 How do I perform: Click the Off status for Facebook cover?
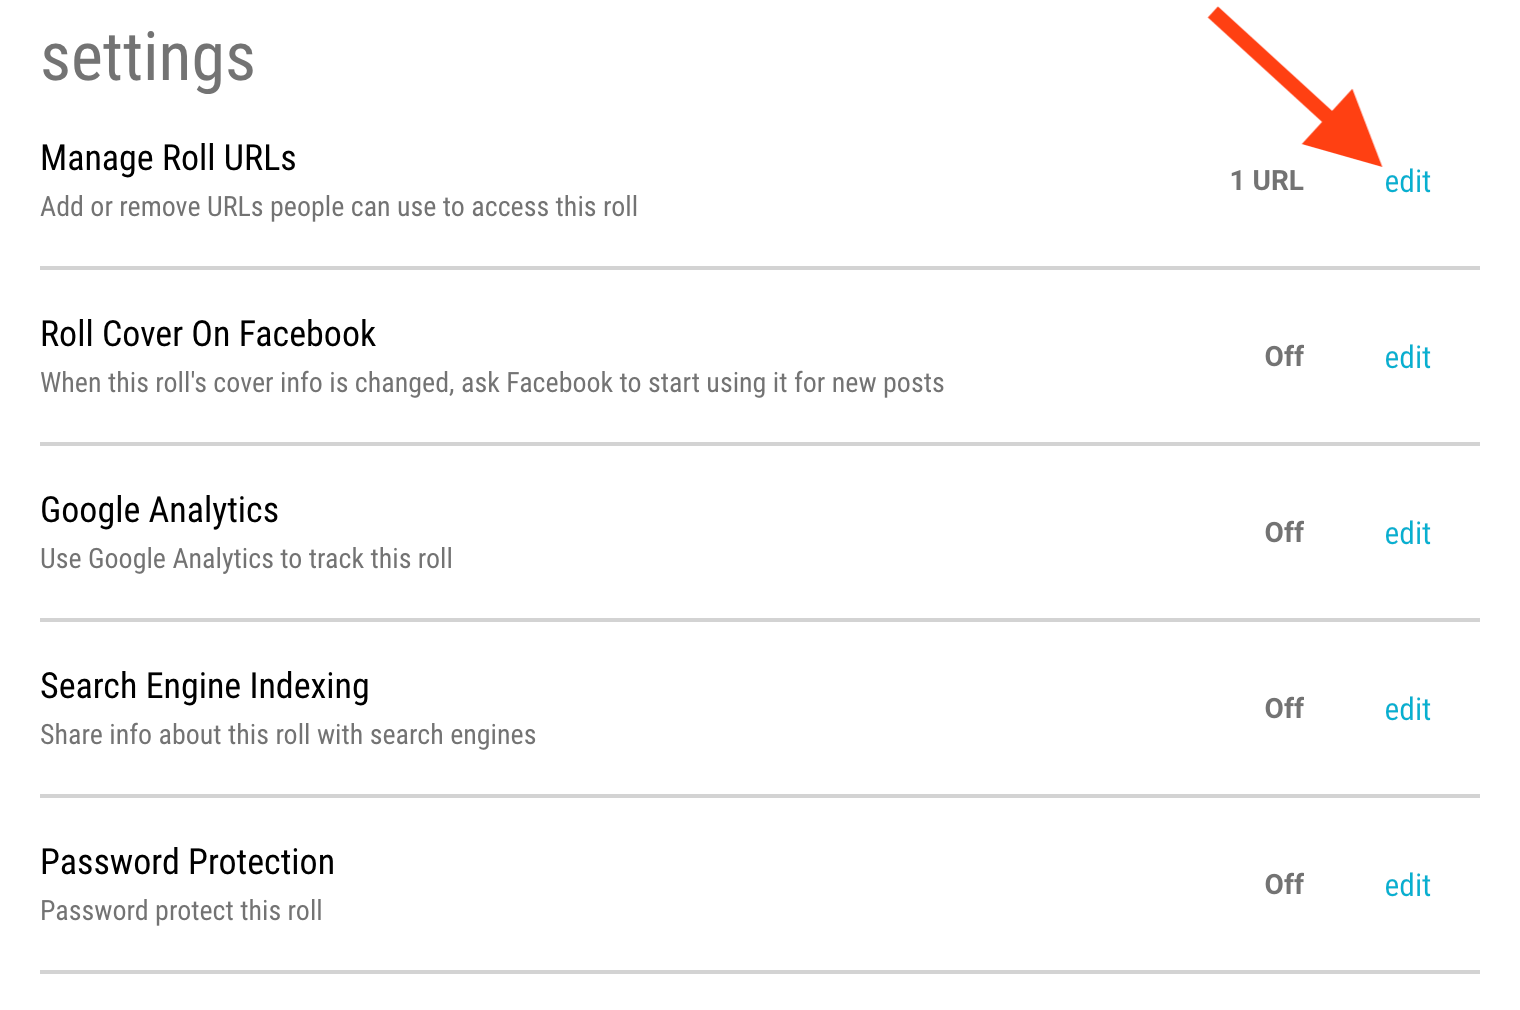click(1284, 357)
